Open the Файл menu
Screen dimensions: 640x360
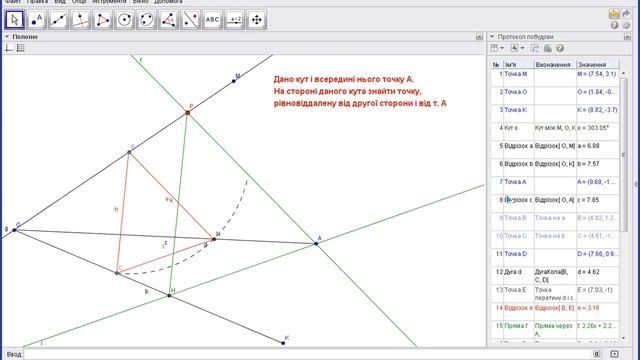[x=13, y=2]
